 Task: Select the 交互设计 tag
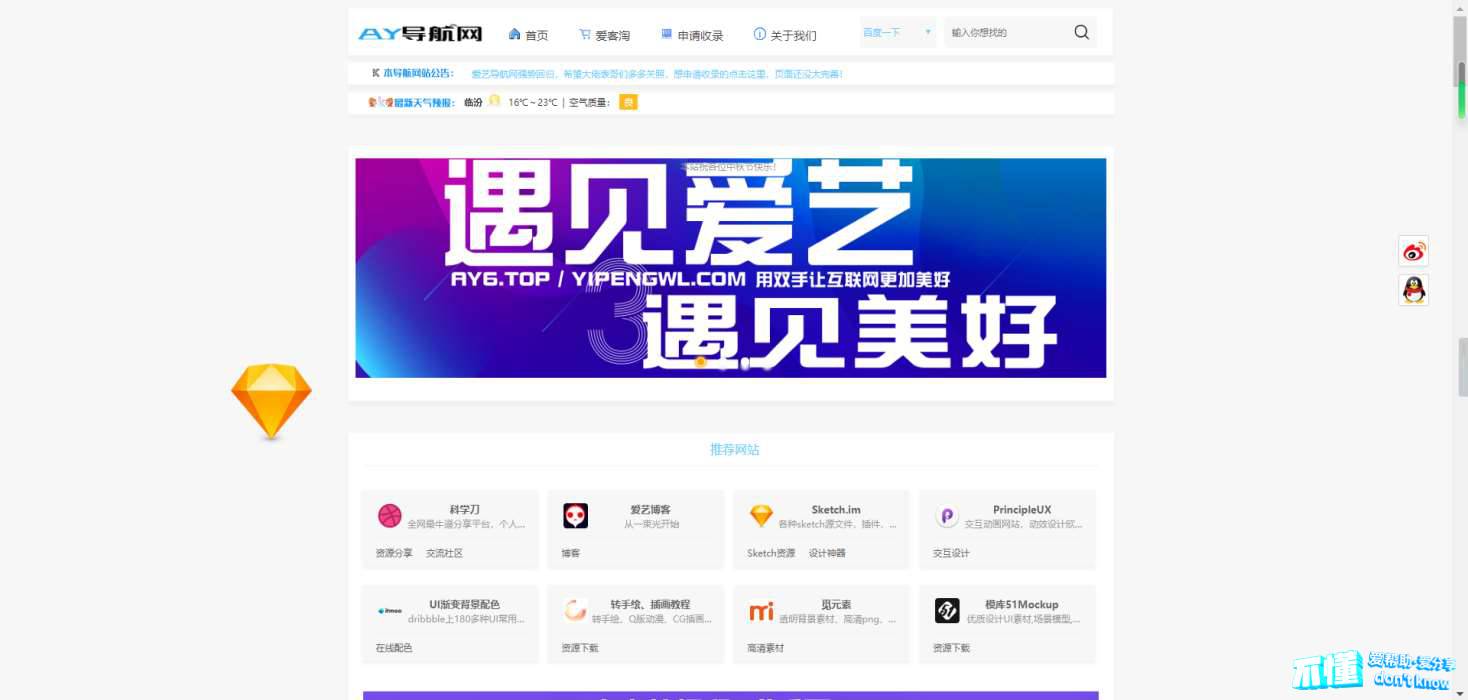951,553
